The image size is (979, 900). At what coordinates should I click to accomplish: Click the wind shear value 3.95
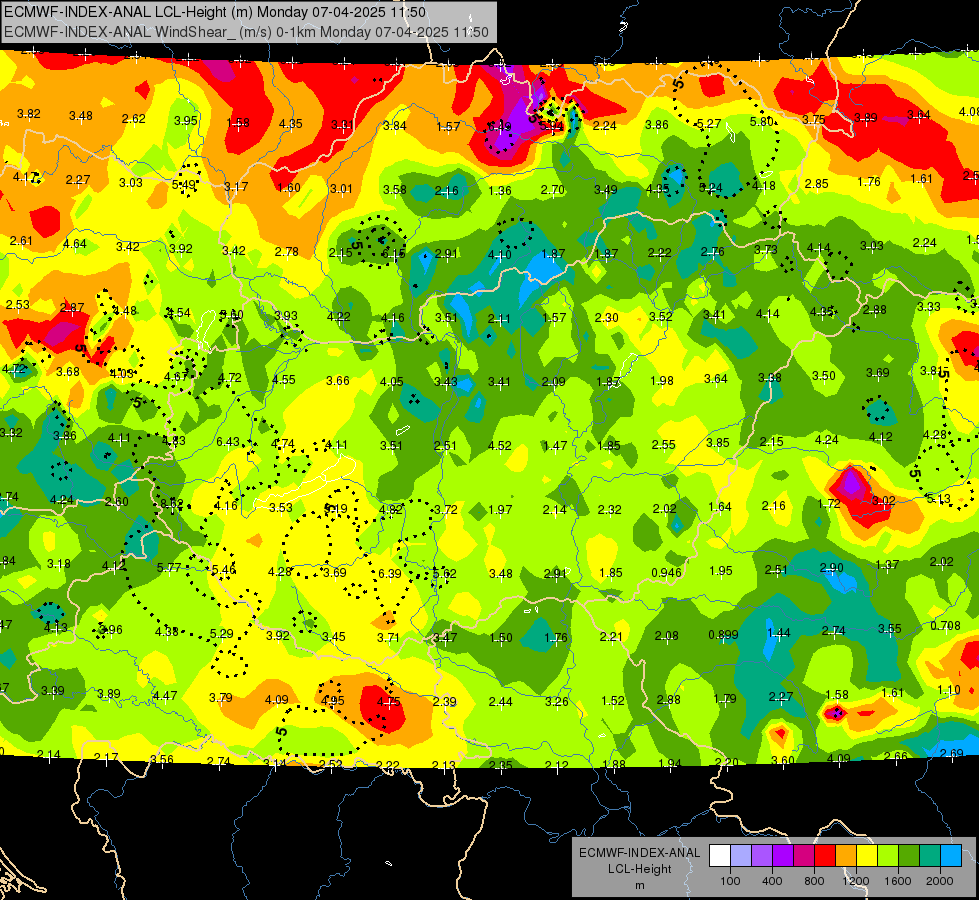pyautogui.click(x=185, y=121)
